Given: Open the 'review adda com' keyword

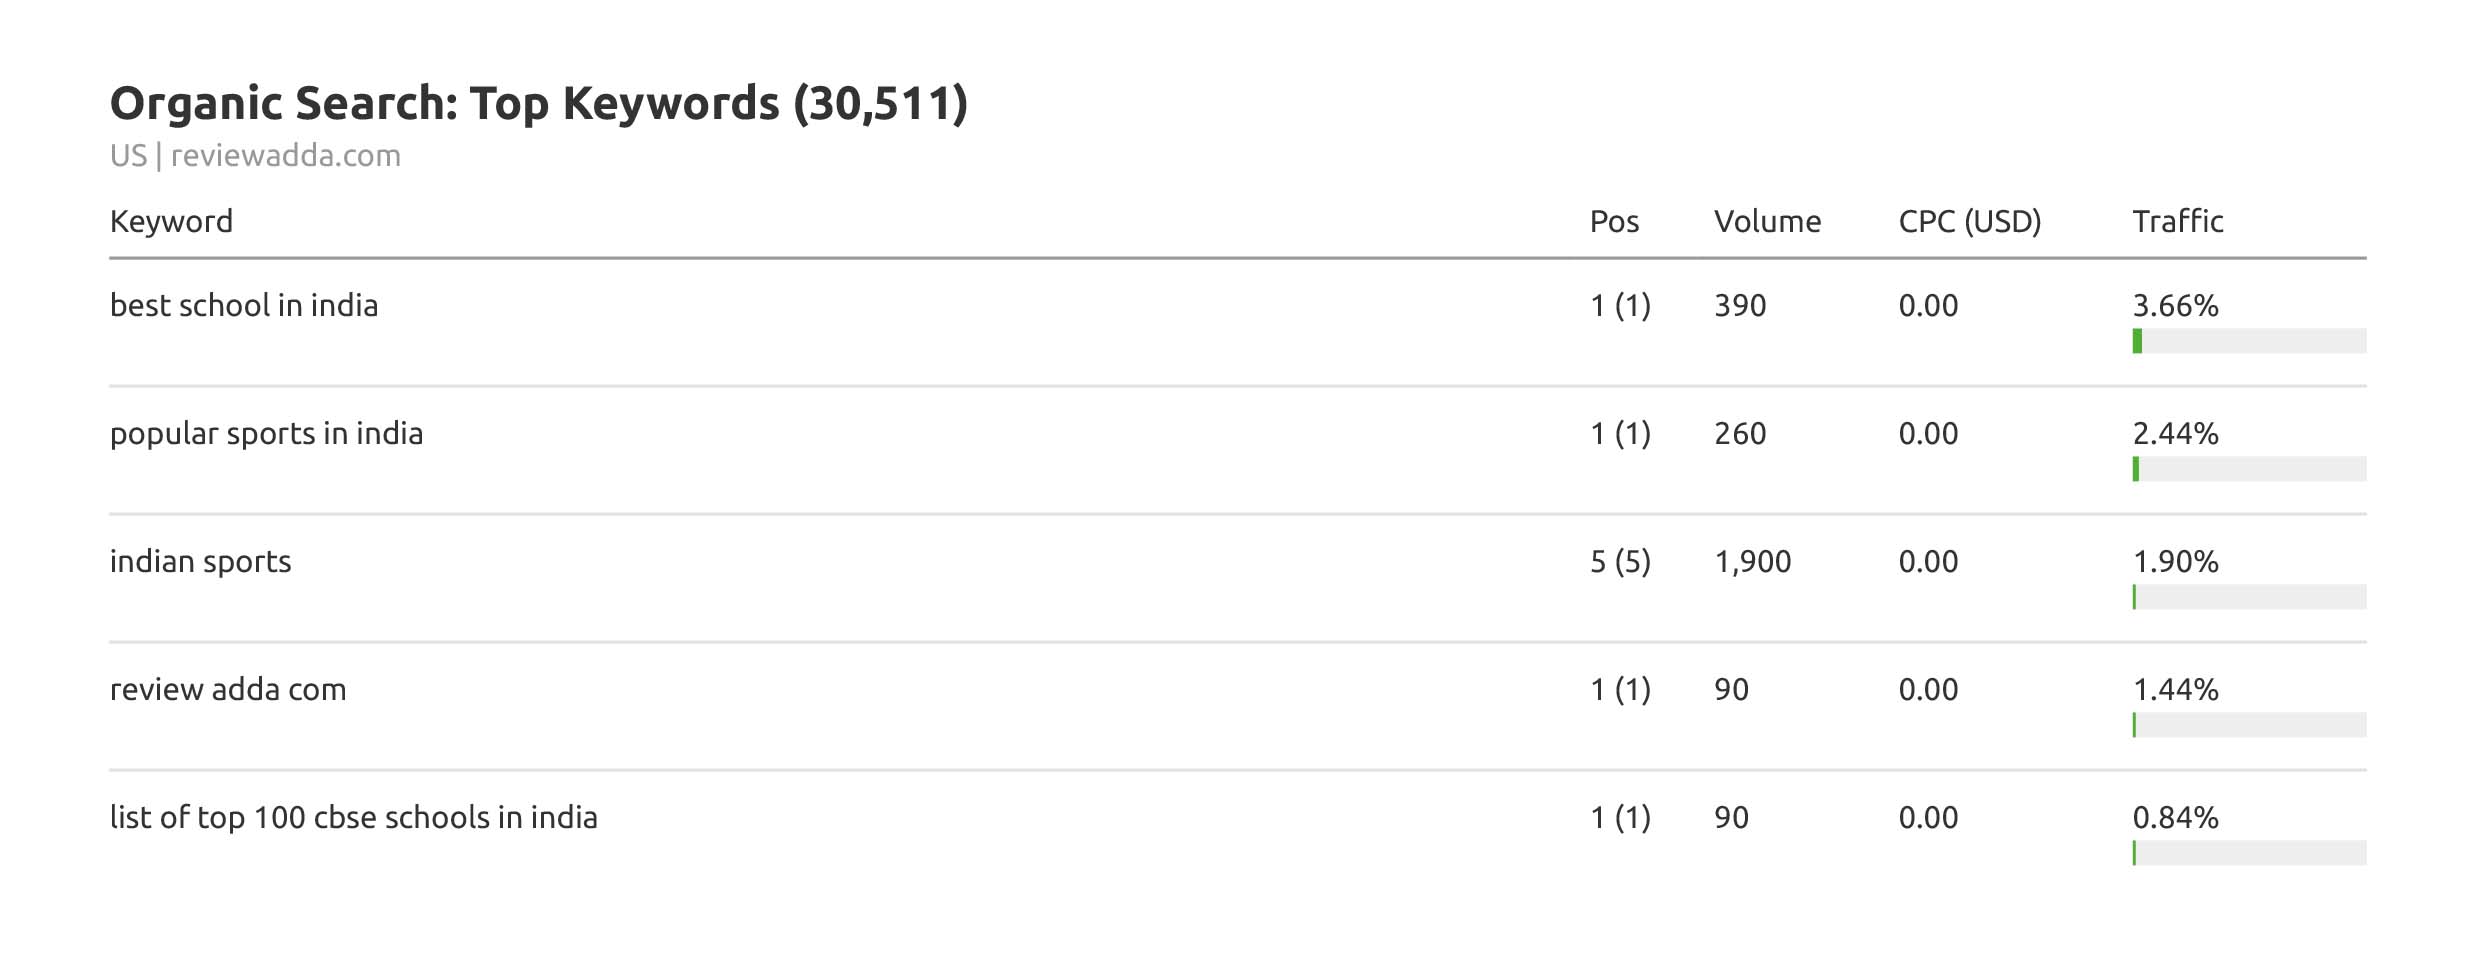Looking at the screenshot, I should pyautogui.click(x=228, y=689).
